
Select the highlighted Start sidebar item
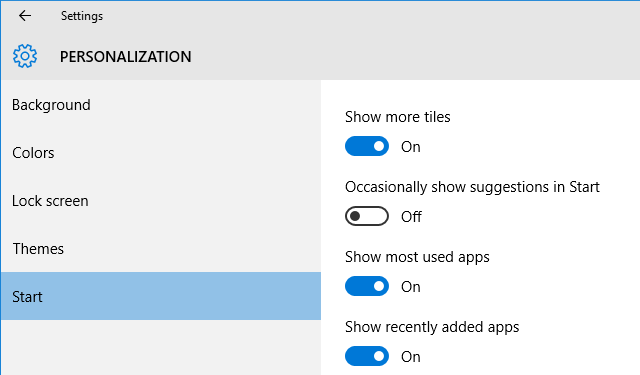click(x=161, y=296)
